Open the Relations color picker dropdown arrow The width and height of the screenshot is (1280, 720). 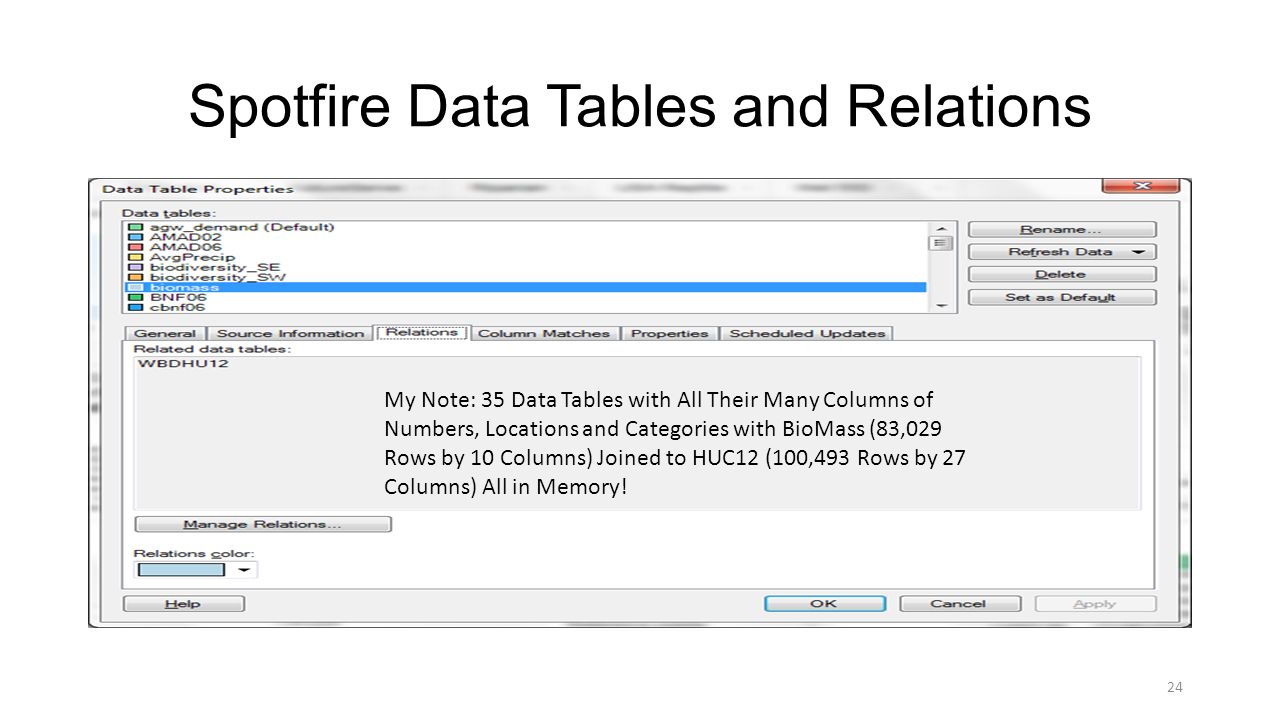pos(243,570)
